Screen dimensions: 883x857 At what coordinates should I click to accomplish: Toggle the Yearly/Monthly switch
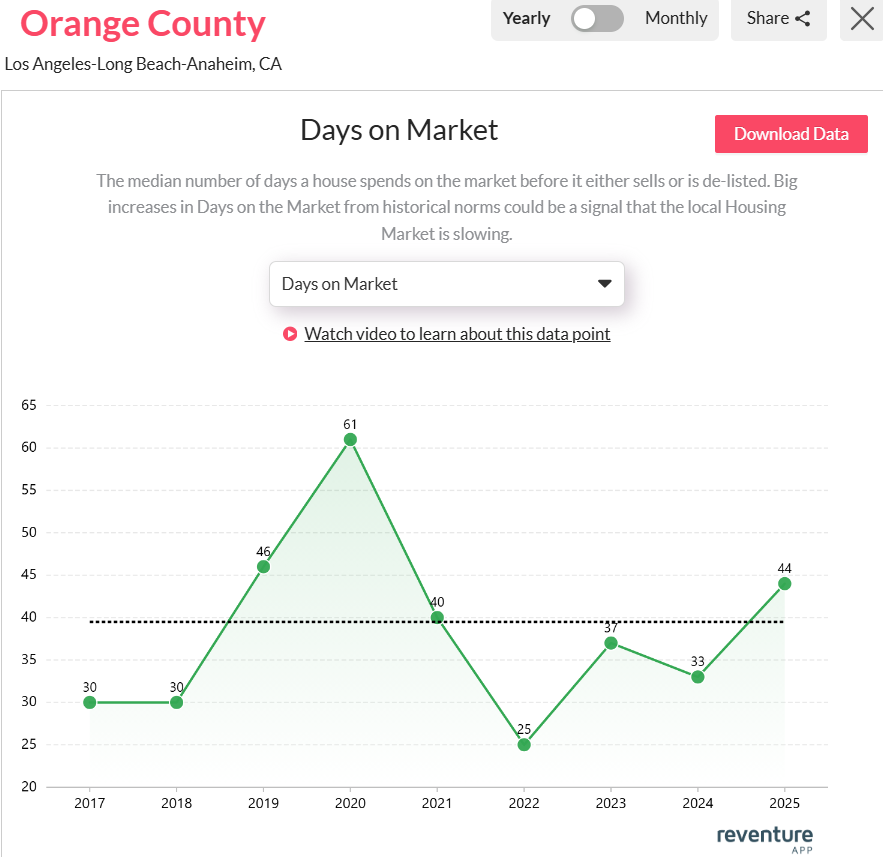pyautogui.click(x=597, y=19)
